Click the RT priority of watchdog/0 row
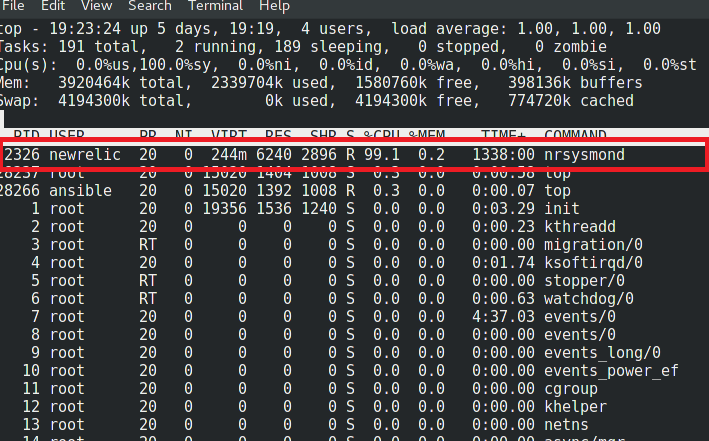Image resolution: width=709 pixels, height=441 pixels. tap(148, 299)
